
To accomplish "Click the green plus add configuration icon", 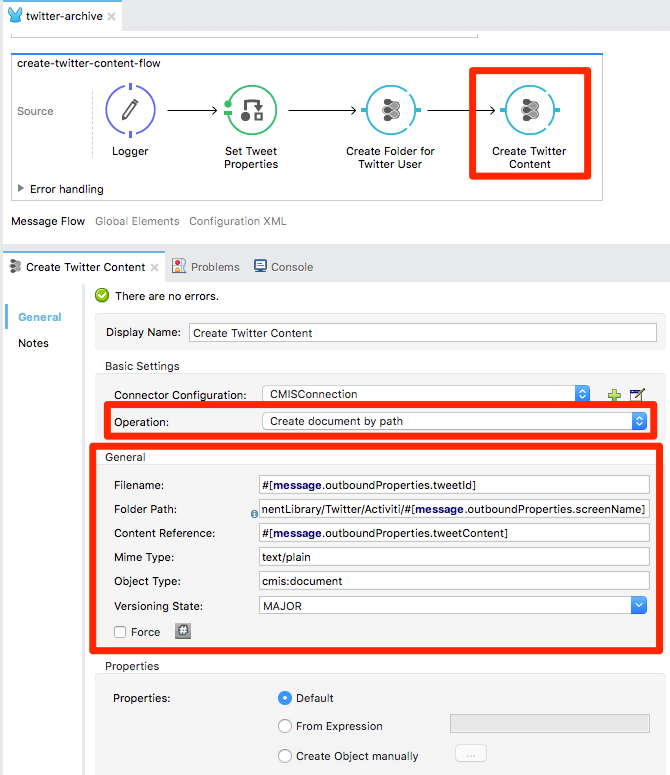I will (x=614, y=395).
